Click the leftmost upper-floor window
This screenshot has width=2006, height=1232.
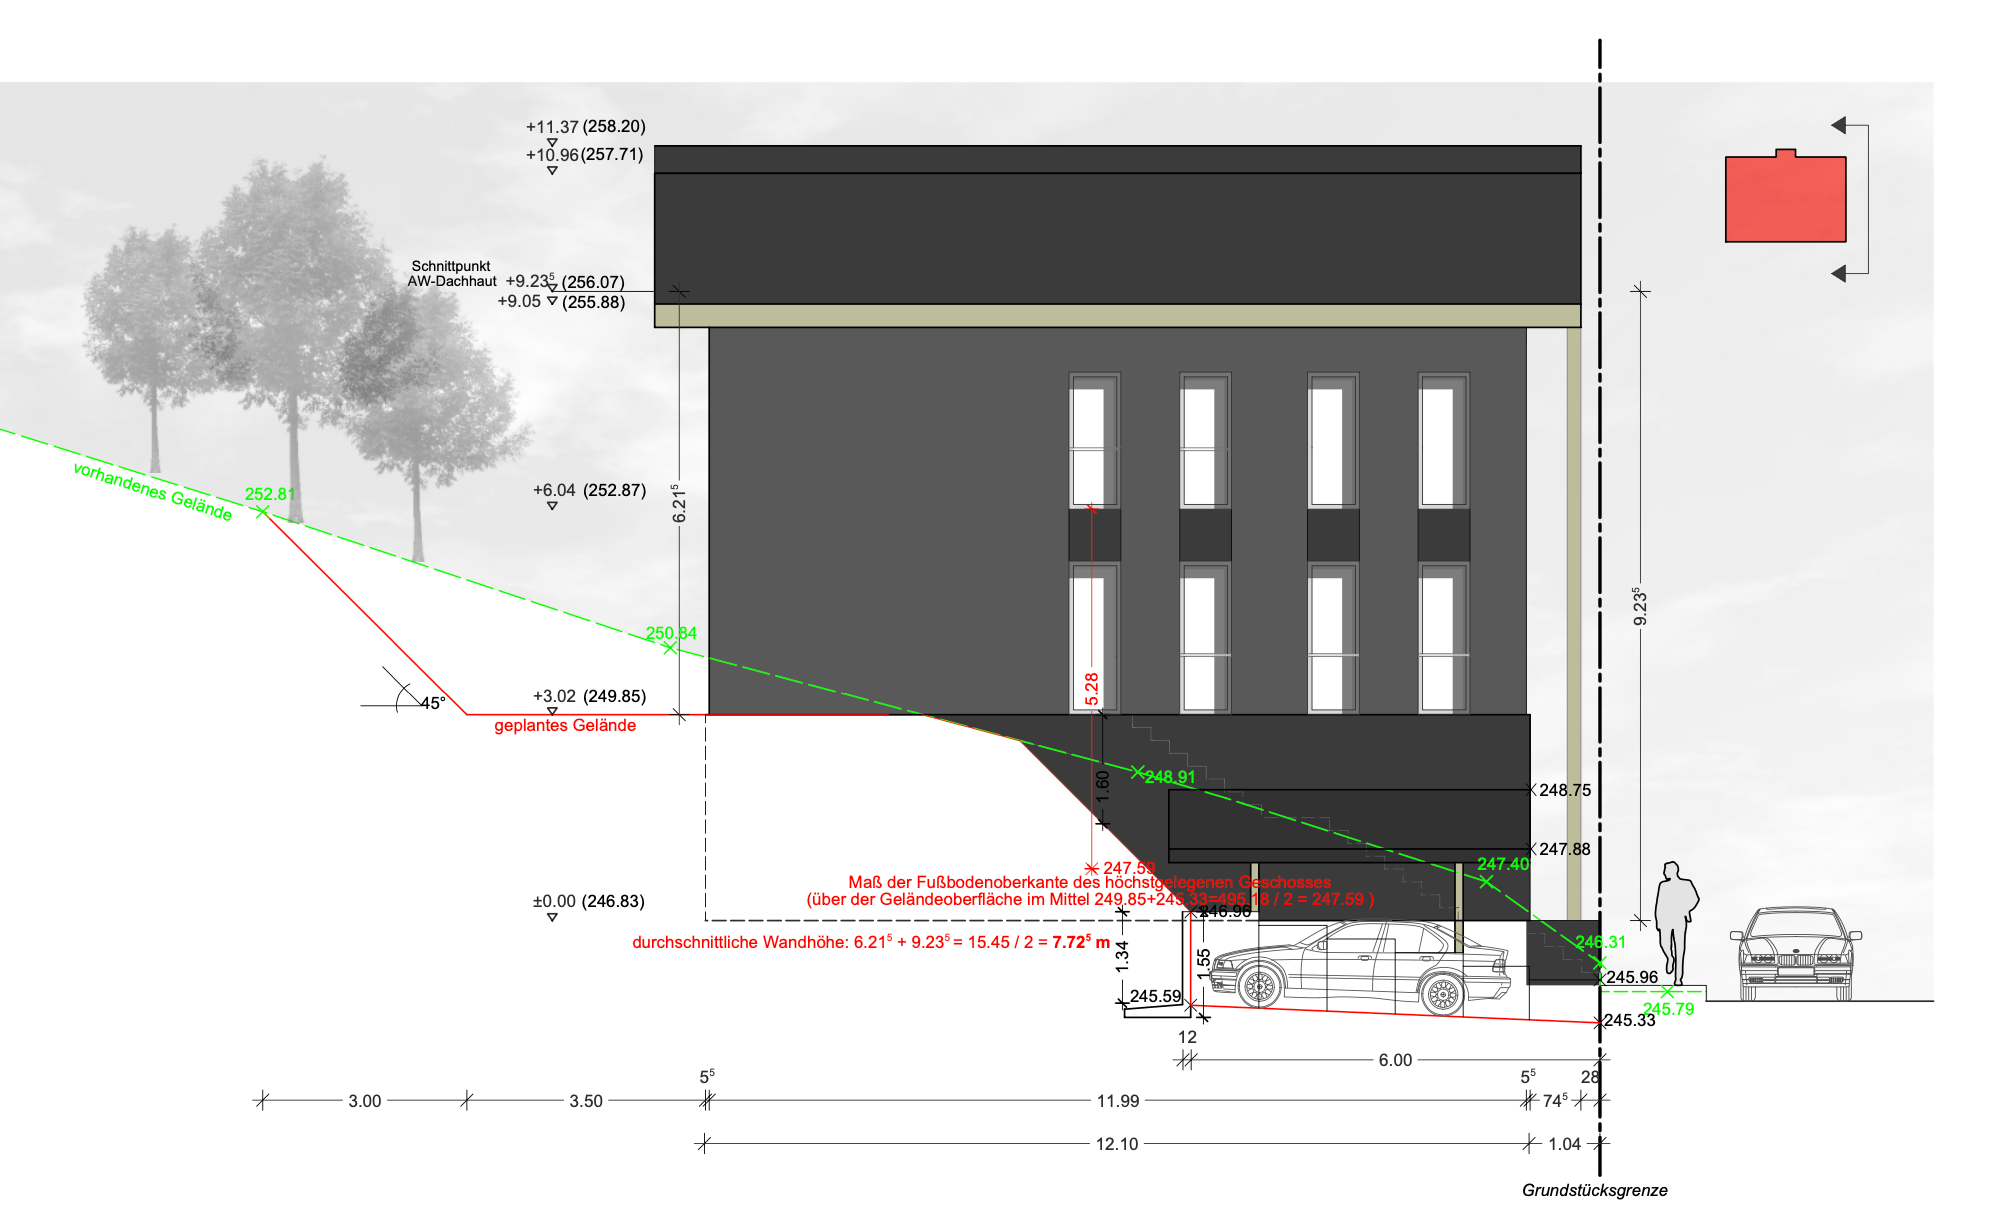pos(1093,442)
